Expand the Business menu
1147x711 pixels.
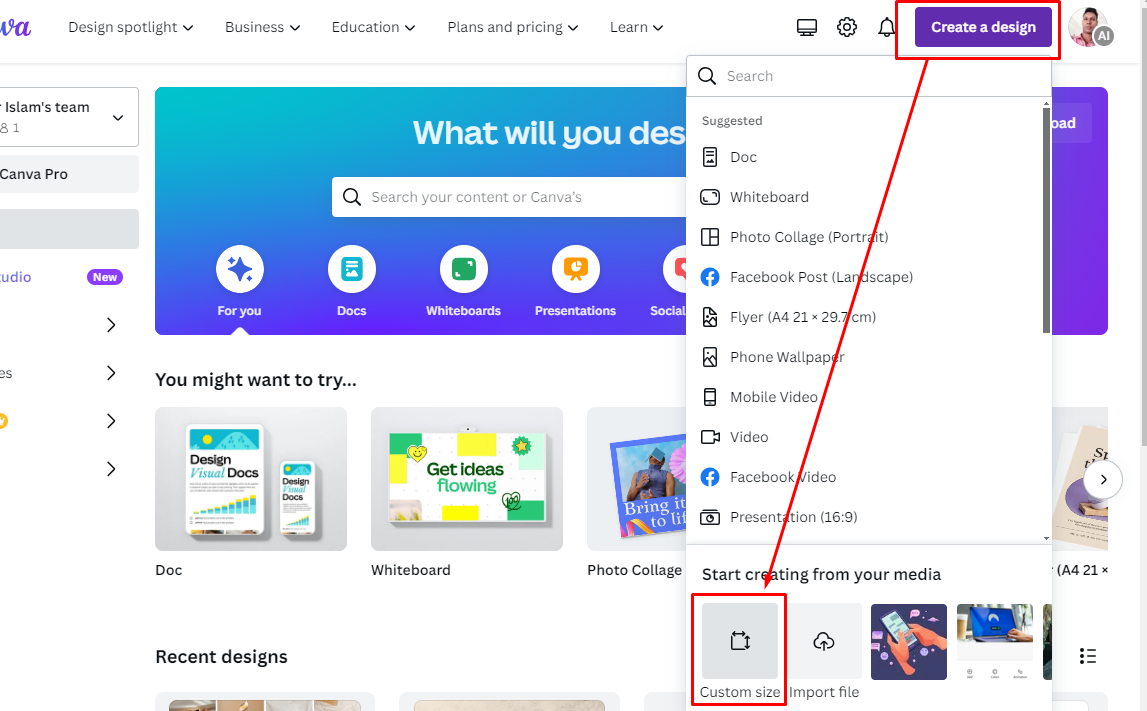(x=263, y=27)
